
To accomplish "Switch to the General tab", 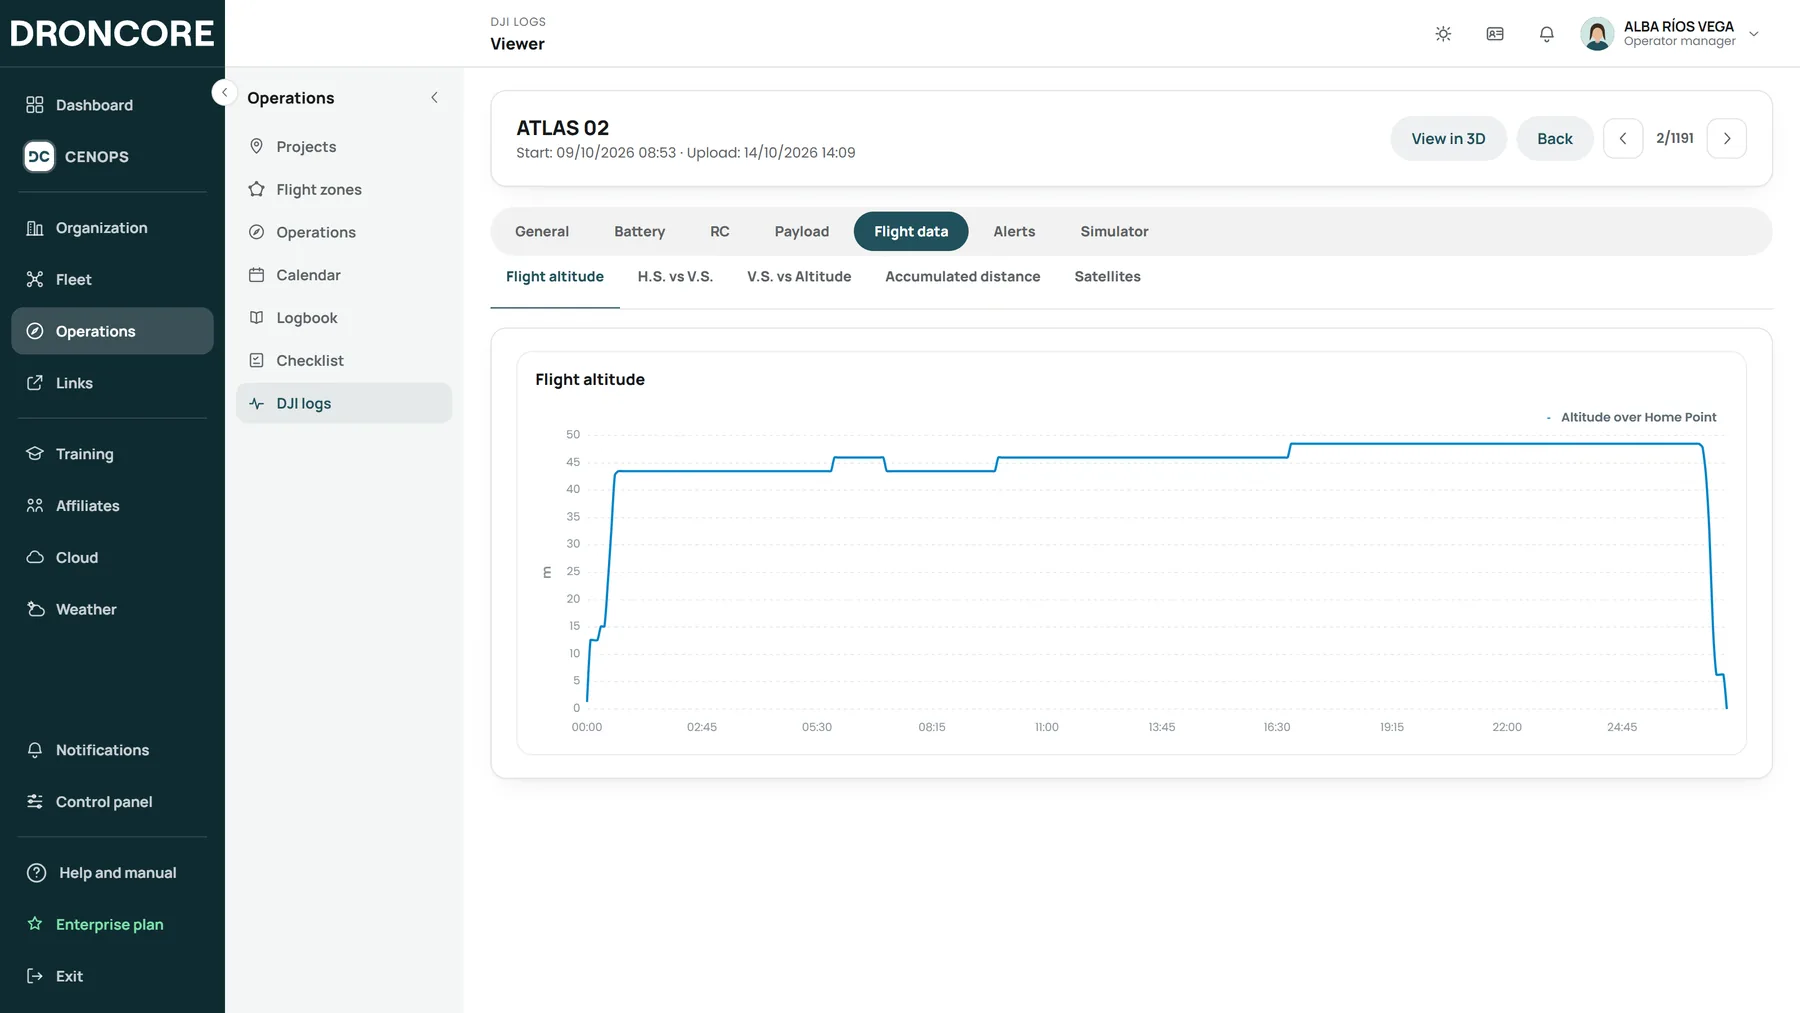I will pos(542,232).
